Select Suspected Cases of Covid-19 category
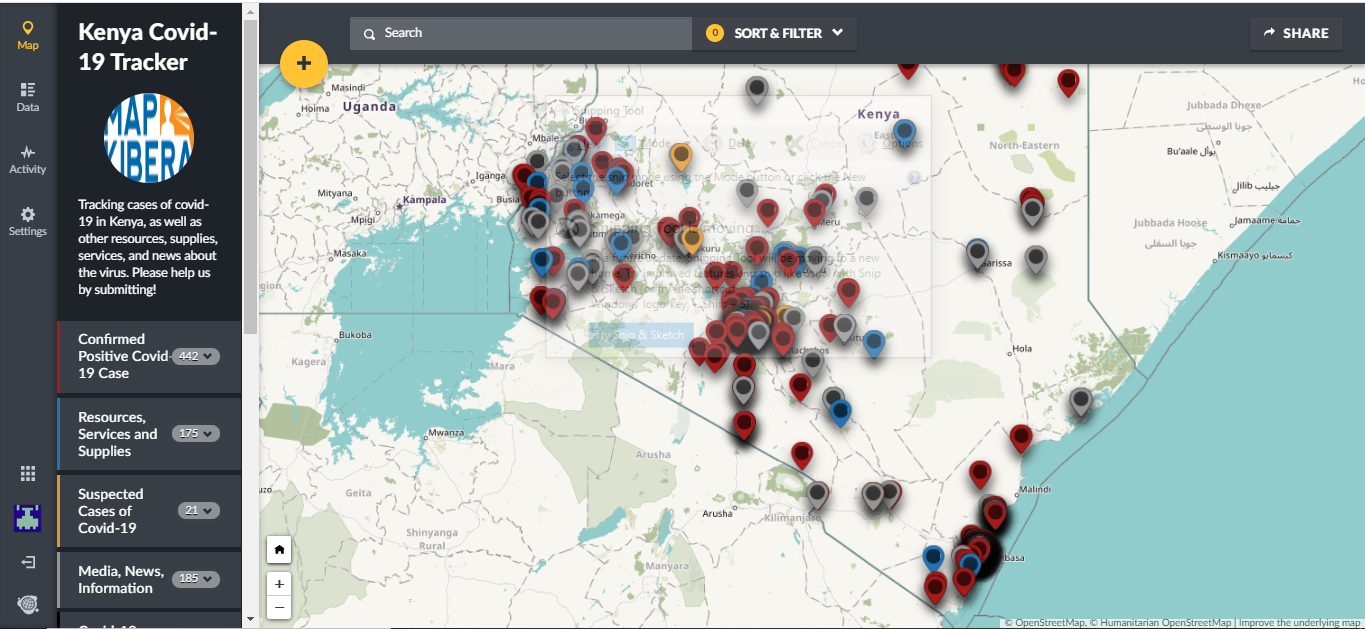This screenshot has height=629, width=1365. [x=149, y=511]
